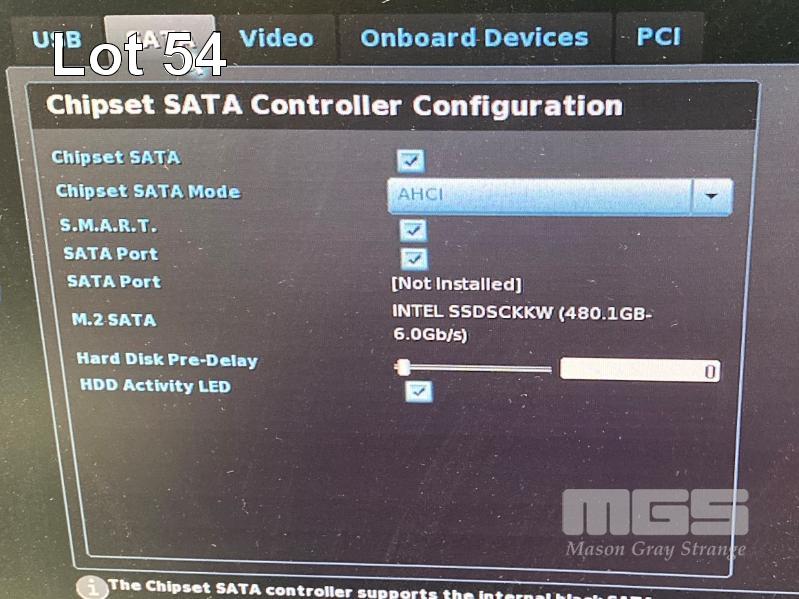Switch to the USB tab
The width and height of the screenshot is (799, 599).
[x=56, y=40]
